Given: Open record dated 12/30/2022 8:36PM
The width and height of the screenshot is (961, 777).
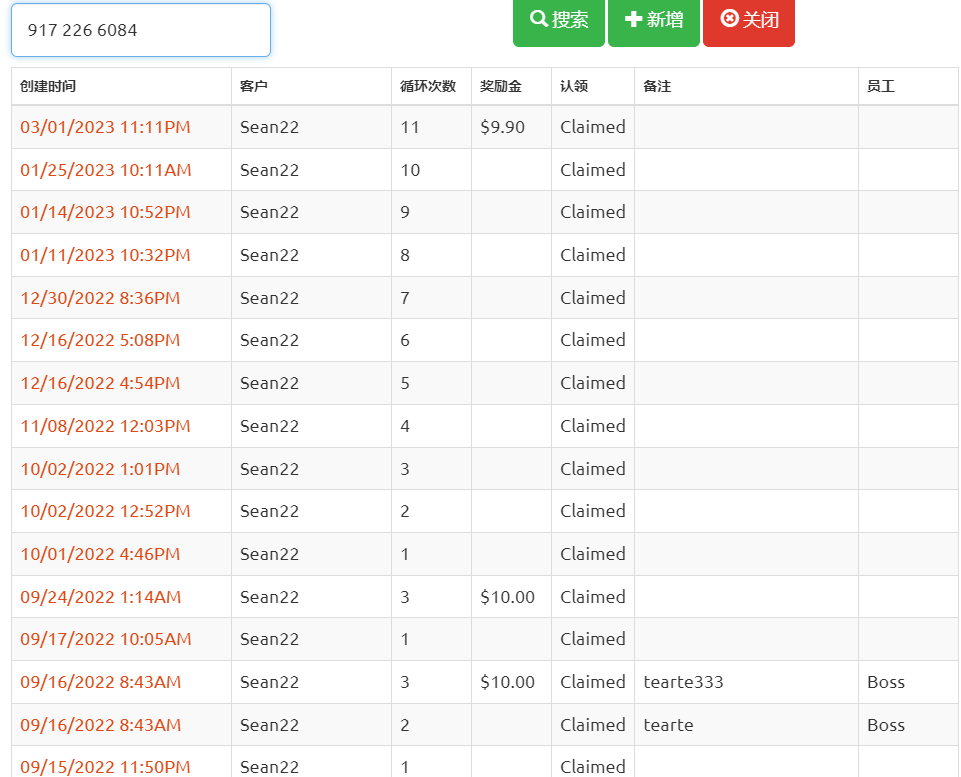Looking at the screenshot, I should pyautogui.click(x=101, y=298).
